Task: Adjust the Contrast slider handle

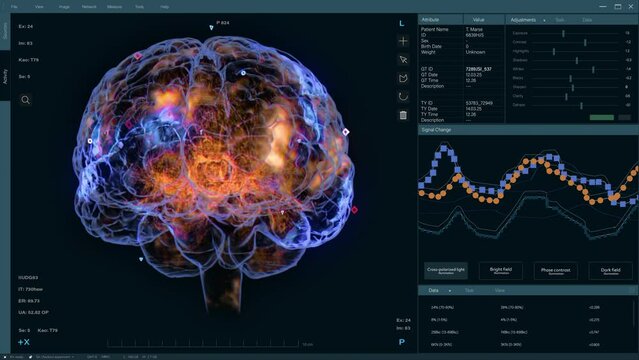Action: (585, 42)
